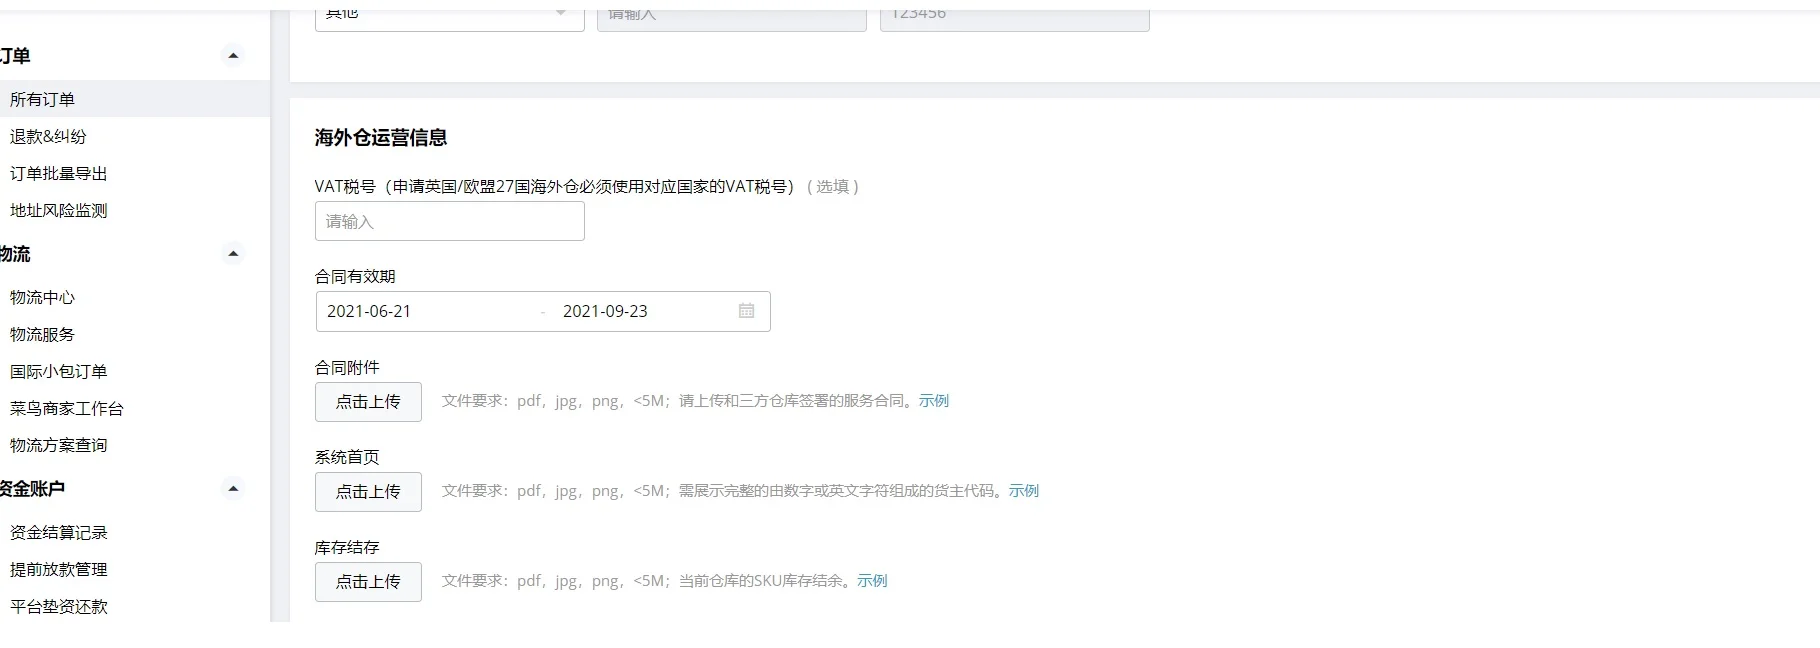Open 退款&纠纷 menu item

pyautogui.click(x=48, y=136)
